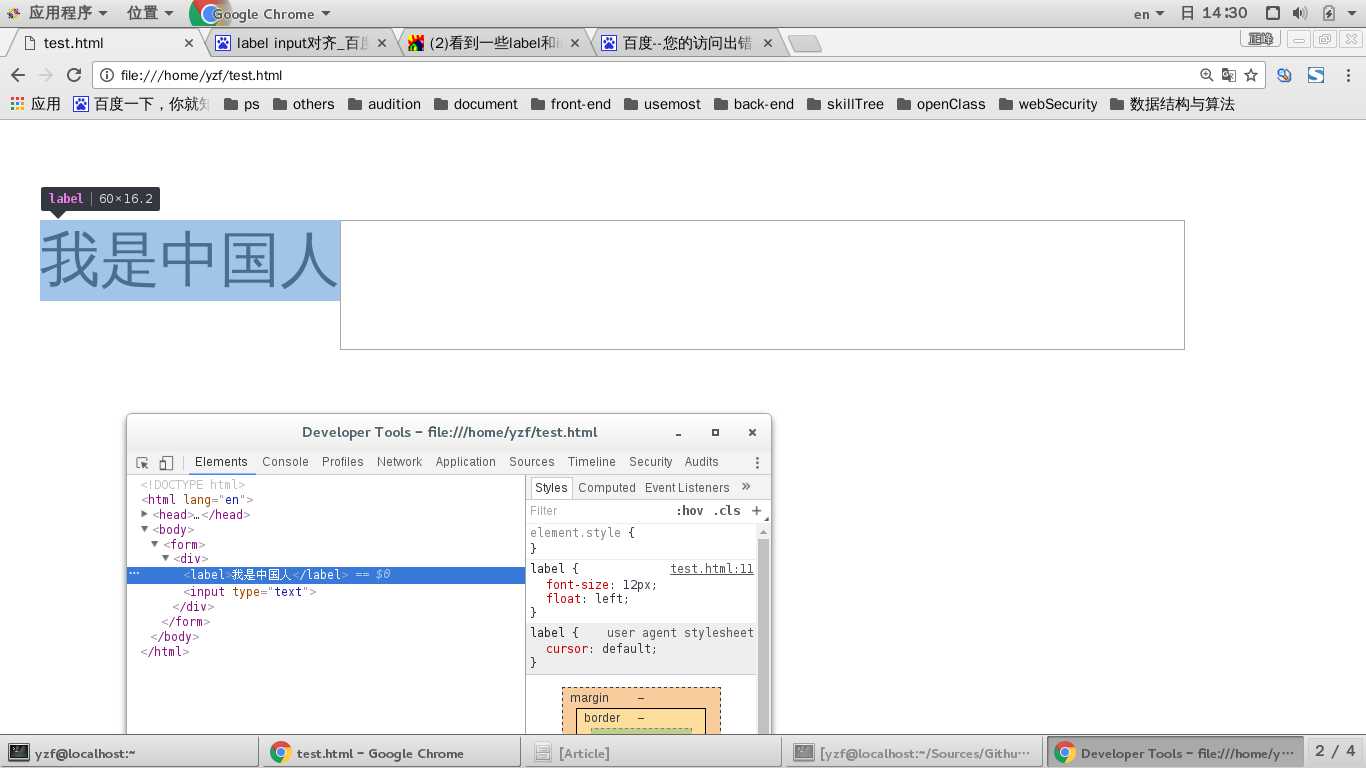Switch to the Network tab
The width and height of the screenshot is (1366, 768).
pos(399,462)
